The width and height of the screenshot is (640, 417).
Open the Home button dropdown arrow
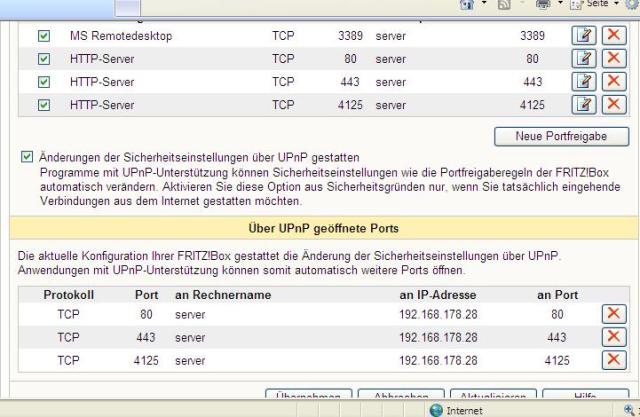484,3
